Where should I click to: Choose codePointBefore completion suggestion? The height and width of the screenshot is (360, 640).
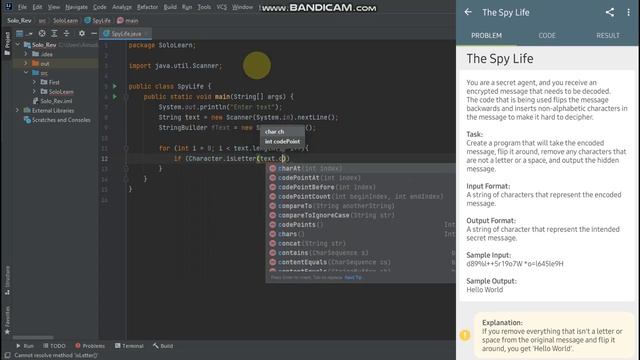360,187
